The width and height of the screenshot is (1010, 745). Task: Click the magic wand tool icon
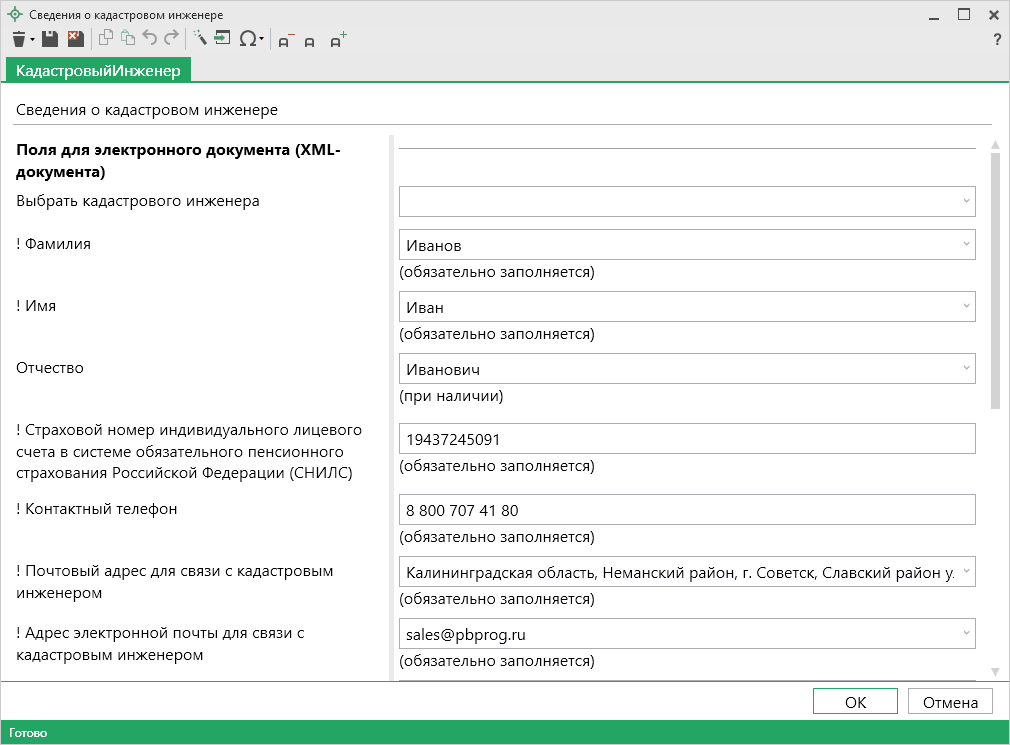point(199,39)
